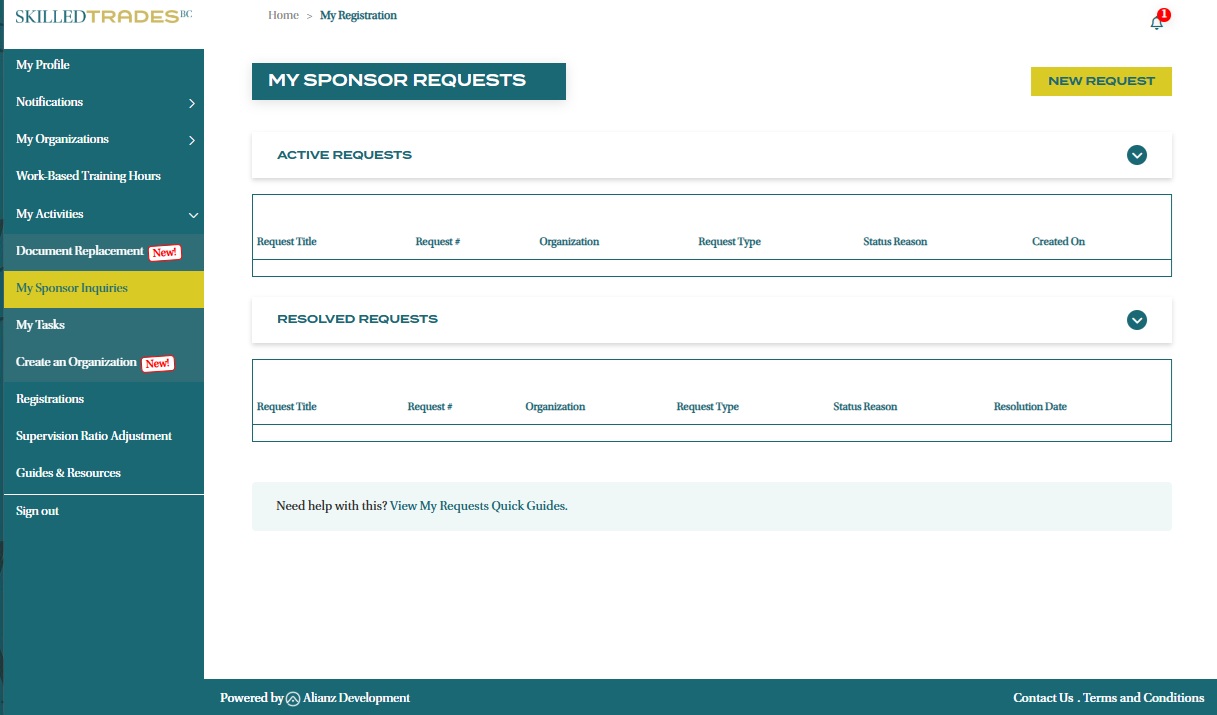Open My Profile in the sidebar
This screenshot has height=715, width=1217.
point(43,65)
